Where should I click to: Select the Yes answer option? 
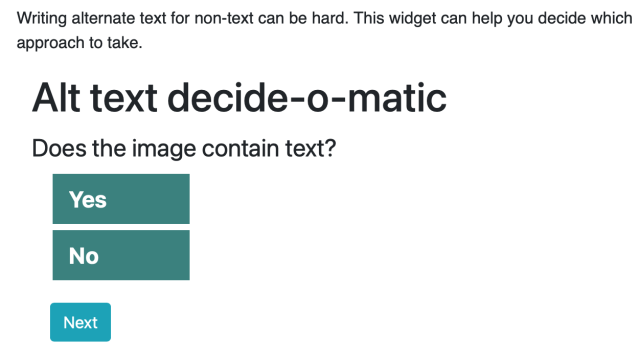pyautogui.click(x=121, y=199)
